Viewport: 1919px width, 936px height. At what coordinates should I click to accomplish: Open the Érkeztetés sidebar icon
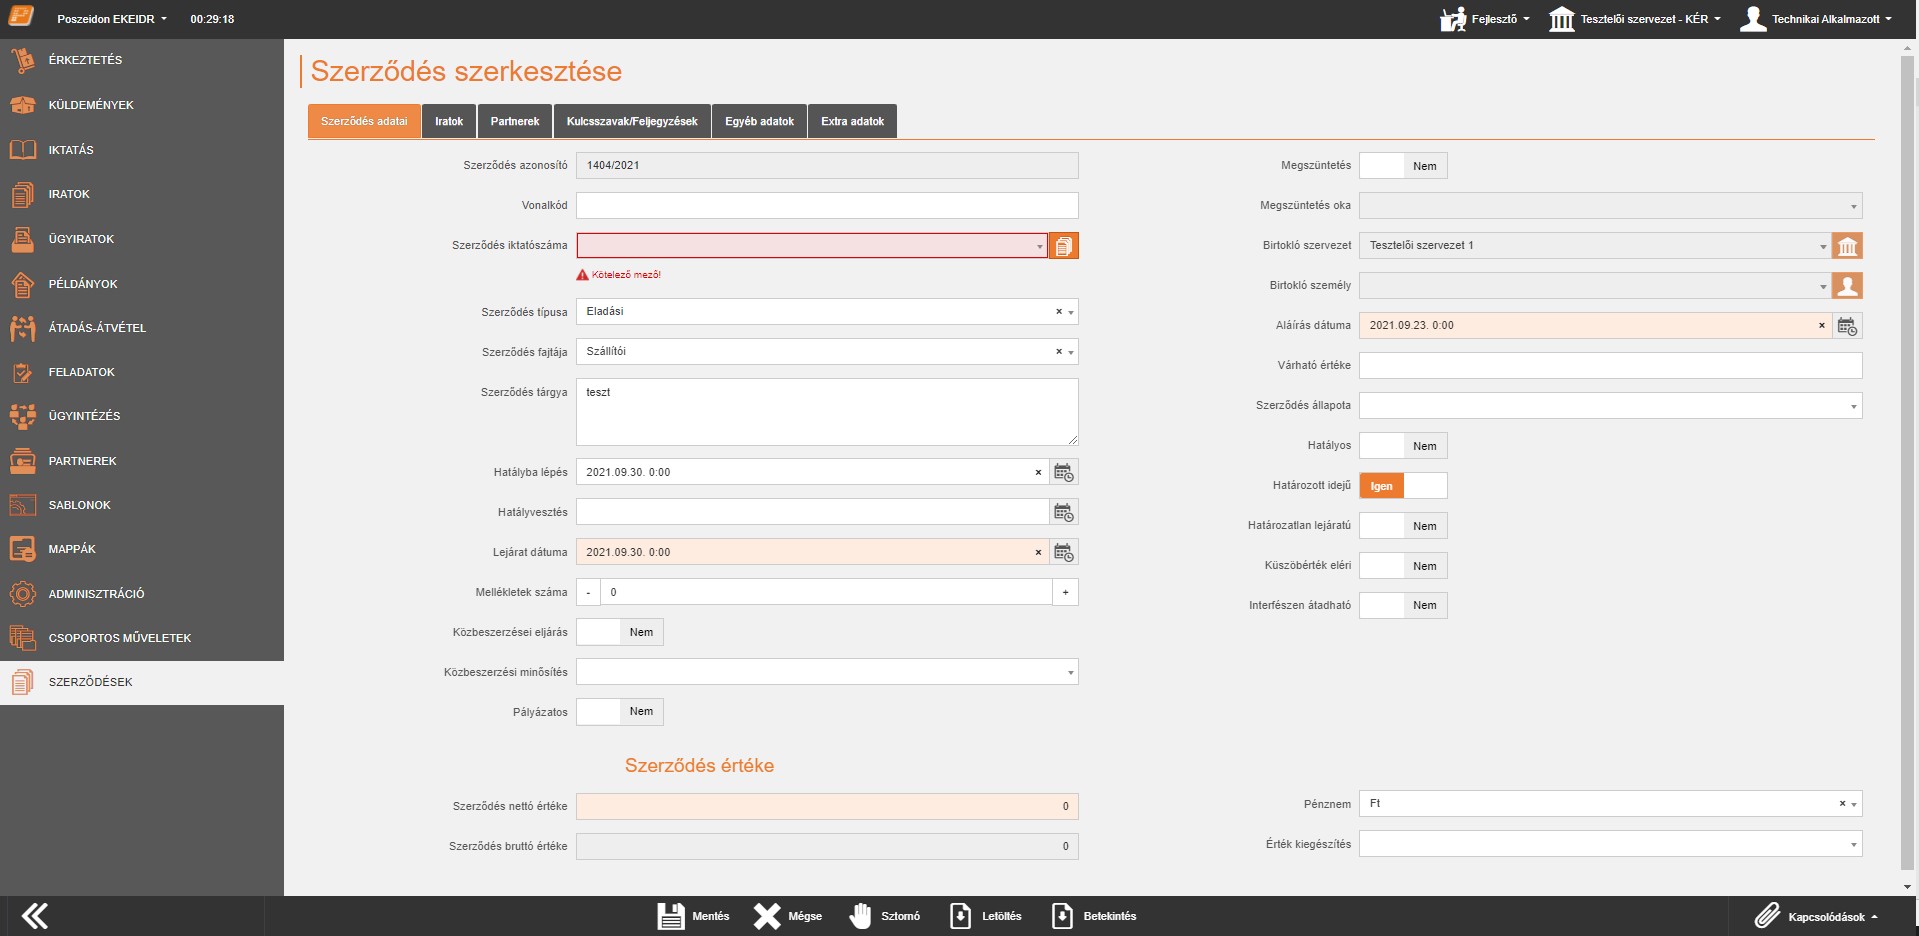coord(22,60)
